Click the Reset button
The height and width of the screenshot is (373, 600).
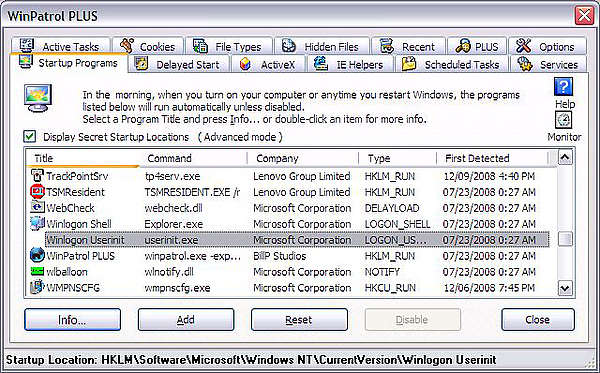(x=299, y=319)
